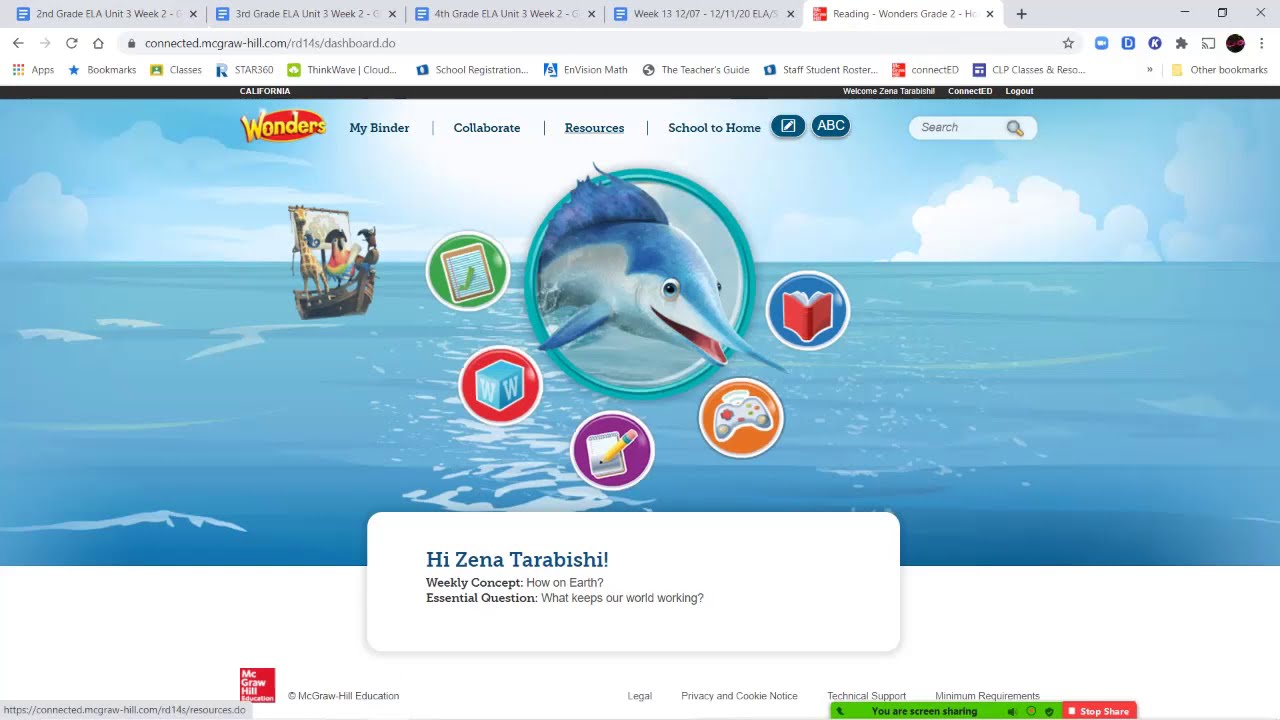Open the Resources menu

tap(594, 128)
